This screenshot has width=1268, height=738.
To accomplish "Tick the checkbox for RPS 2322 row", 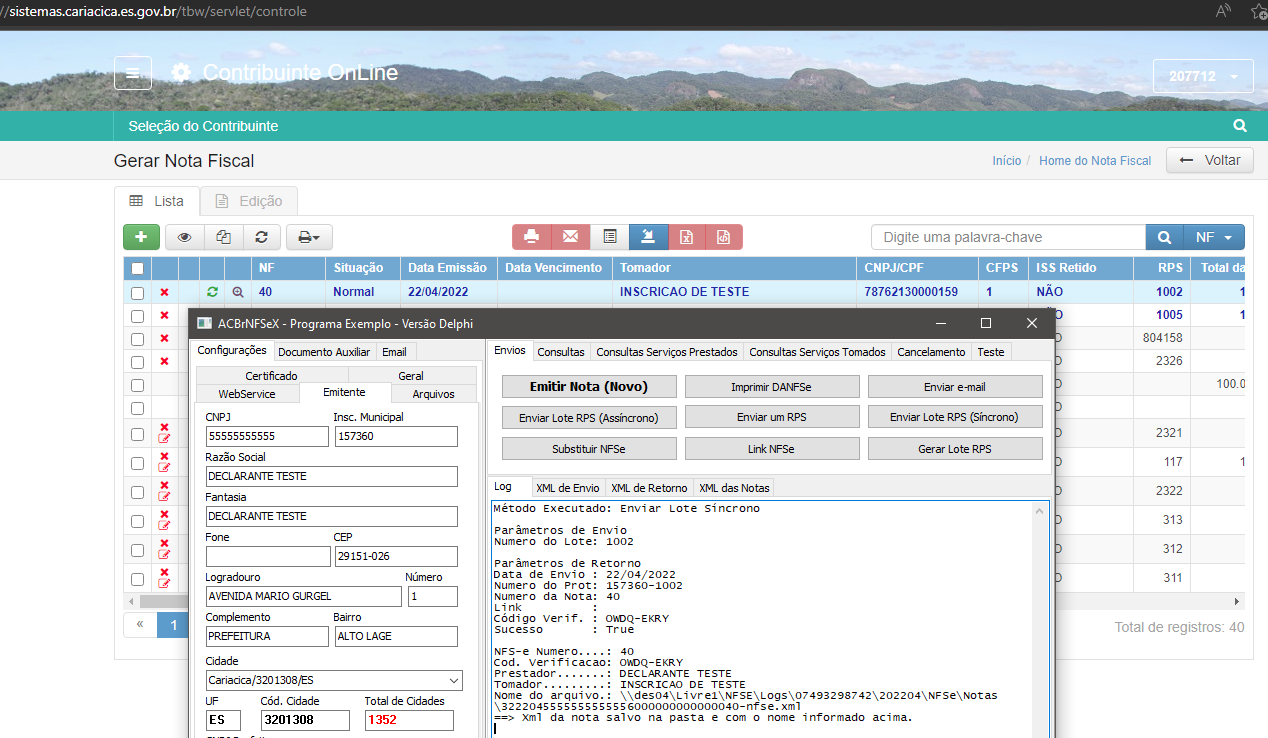I will pos(137,491).
